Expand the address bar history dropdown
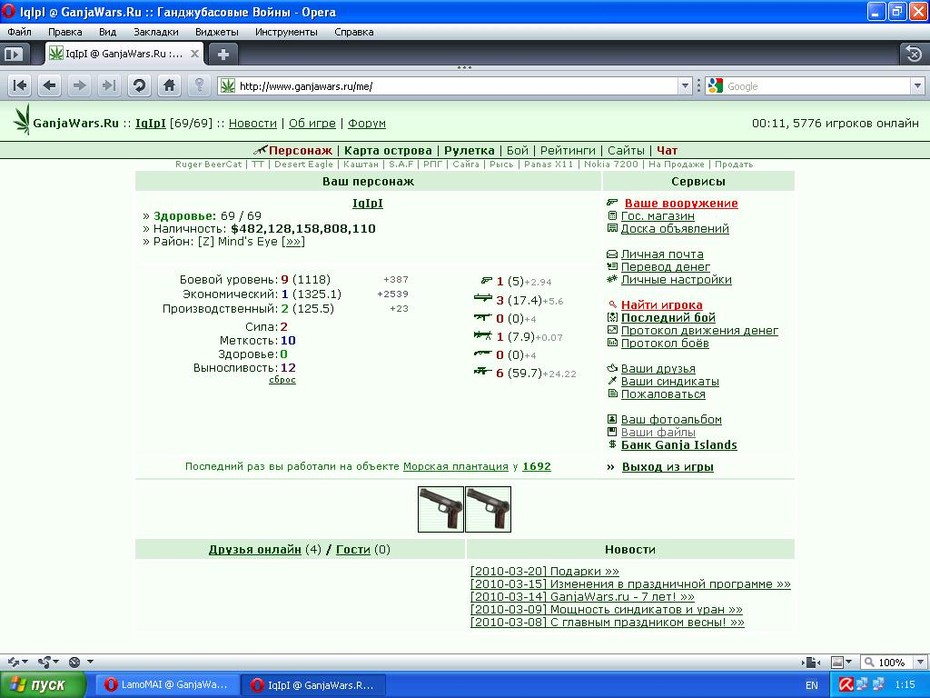The height and width of the screenshot is (698, 930). (685, 86)
